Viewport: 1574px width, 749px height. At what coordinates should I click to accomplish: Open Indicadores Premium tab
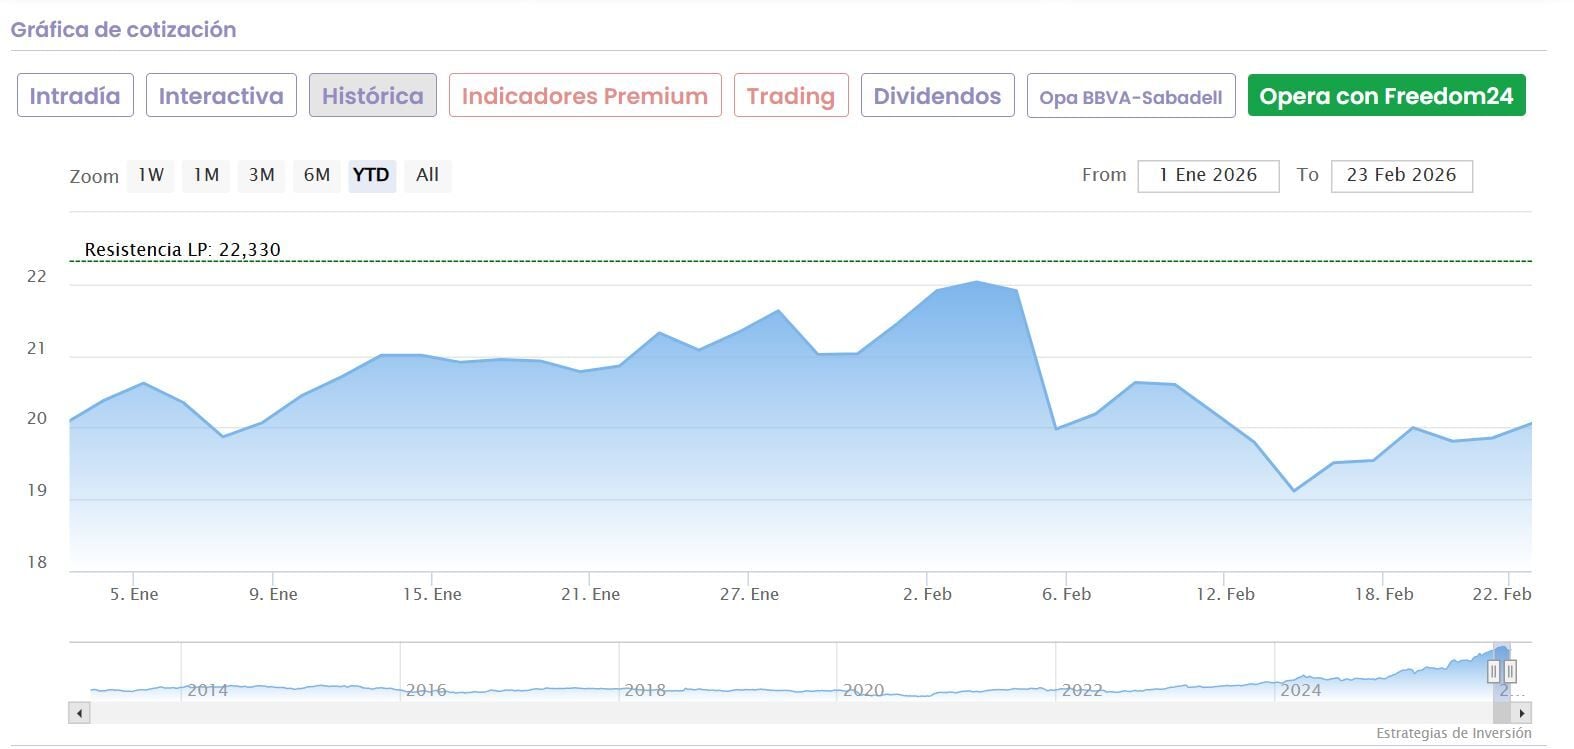point(585,96)
